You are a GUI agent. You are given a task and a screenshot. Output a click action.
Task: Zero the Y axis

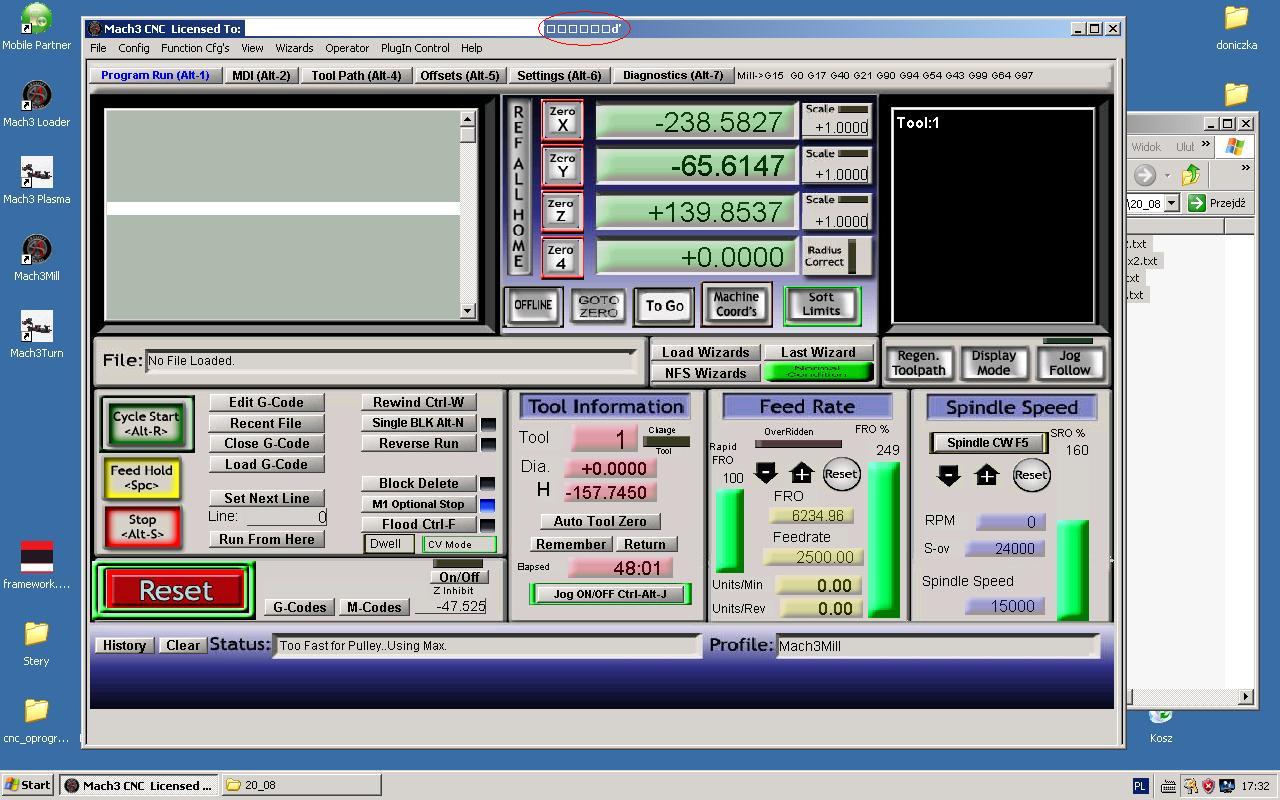562,166
